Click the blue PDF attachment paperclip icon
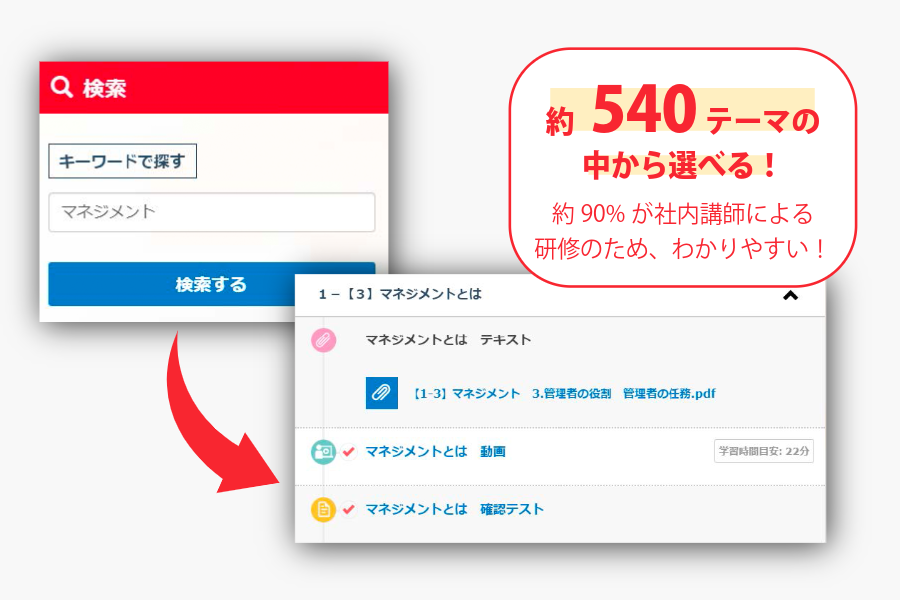Image resolution: width=900 pixels, height=600 pixels. (382, 393)
